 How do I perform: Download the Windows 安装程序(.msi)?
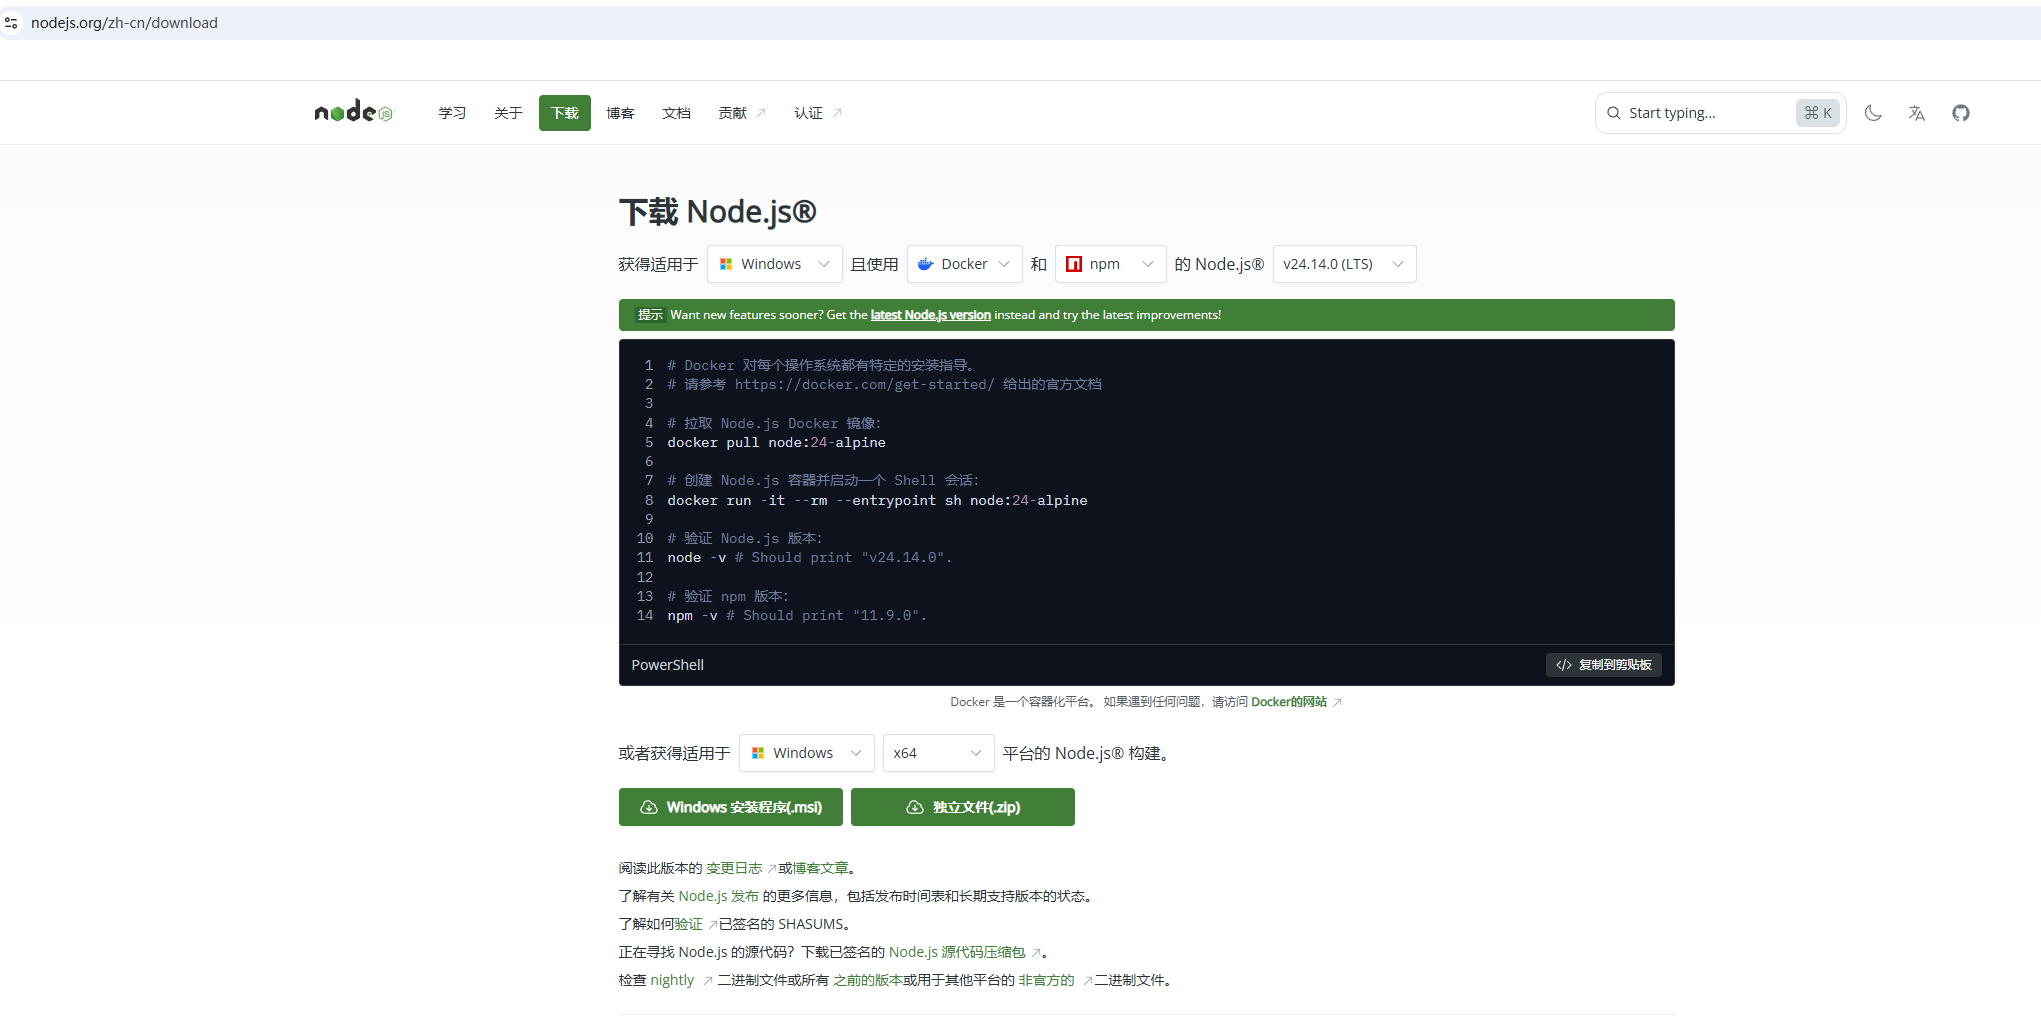click(x=731, y=807)
